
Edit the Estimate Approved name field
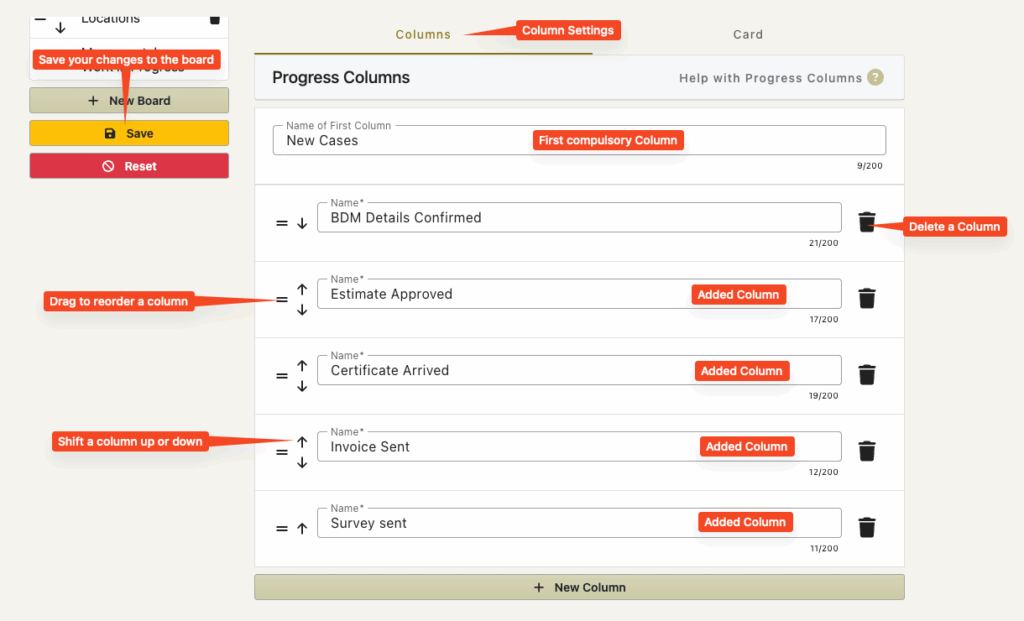[579, 294]
